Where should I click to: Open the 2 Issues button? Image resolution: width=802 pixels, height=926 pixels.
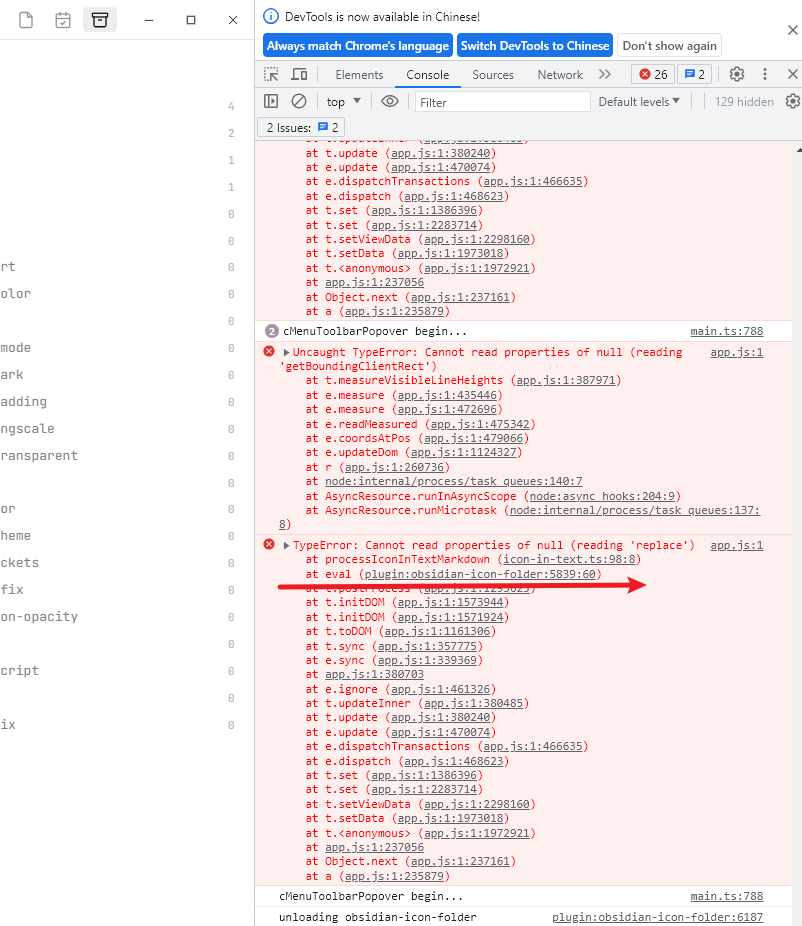301,128
